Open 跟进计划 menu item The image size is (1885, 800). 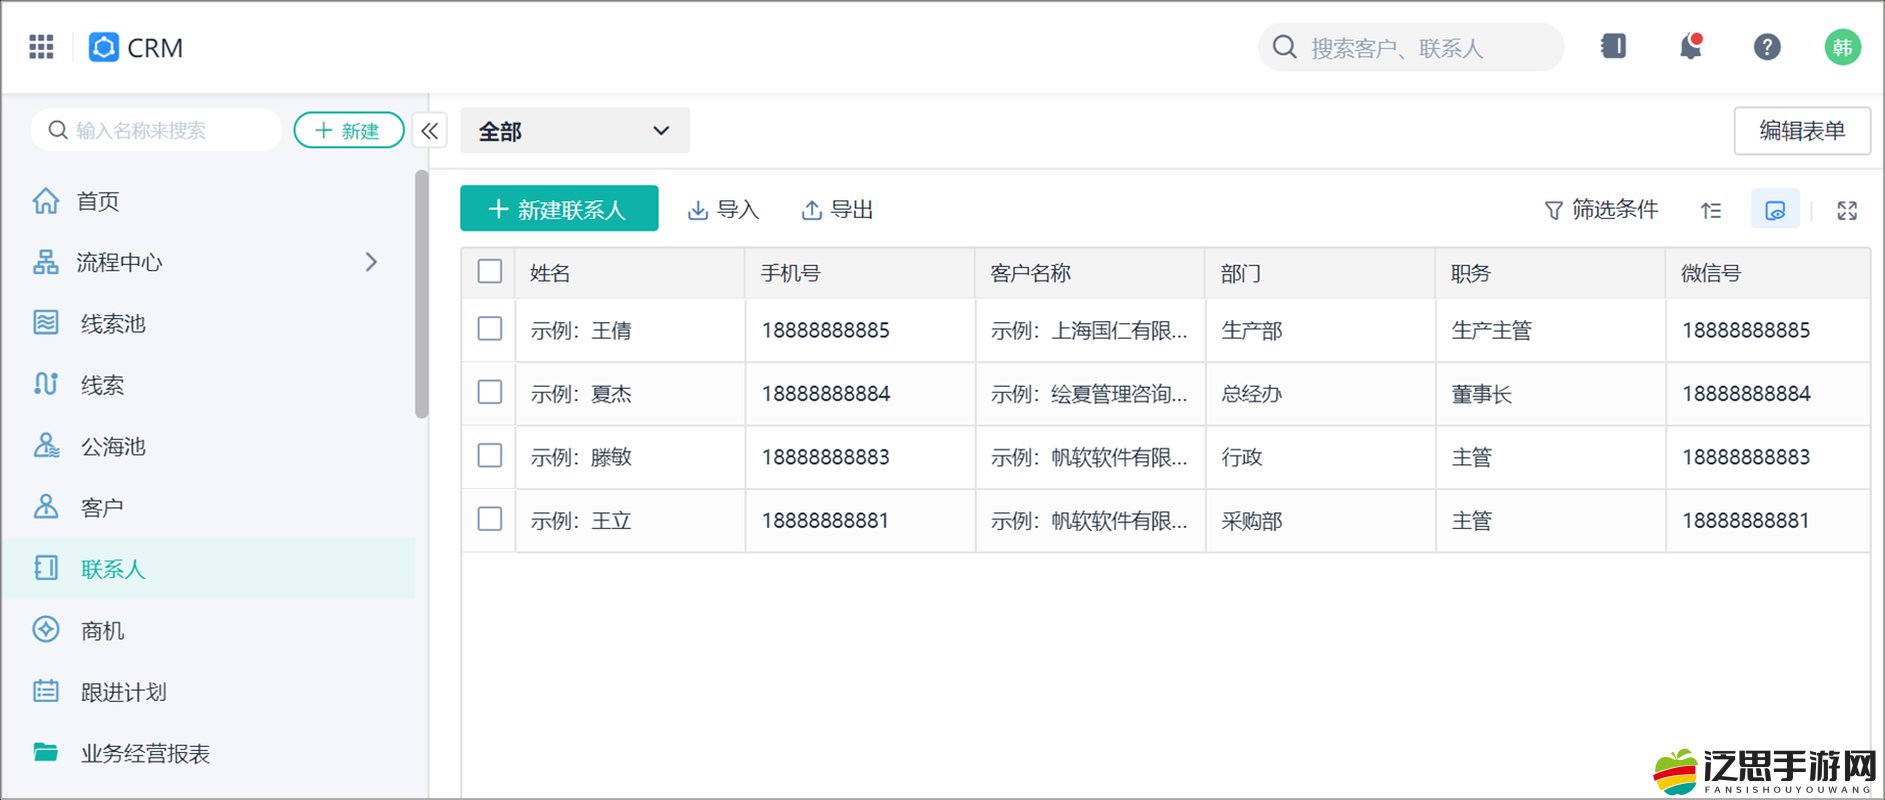click(x=207, y=691)
